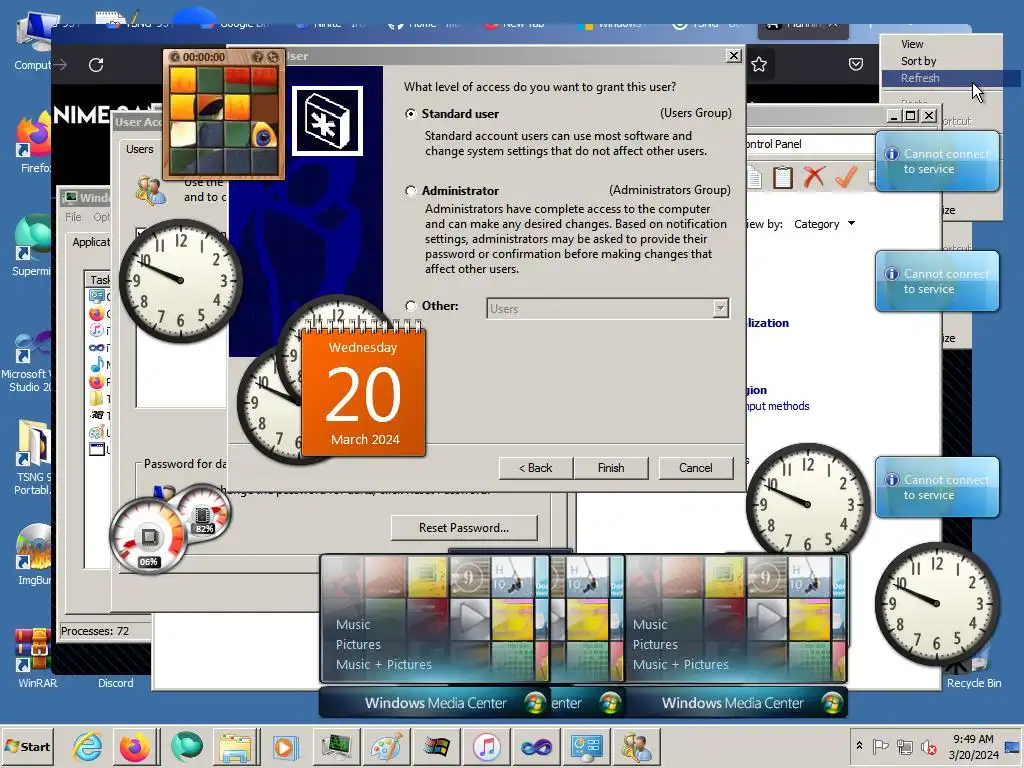Open the Discord desktop shortcut label
The image size is (1024, 768).
[x=116, y=682]
